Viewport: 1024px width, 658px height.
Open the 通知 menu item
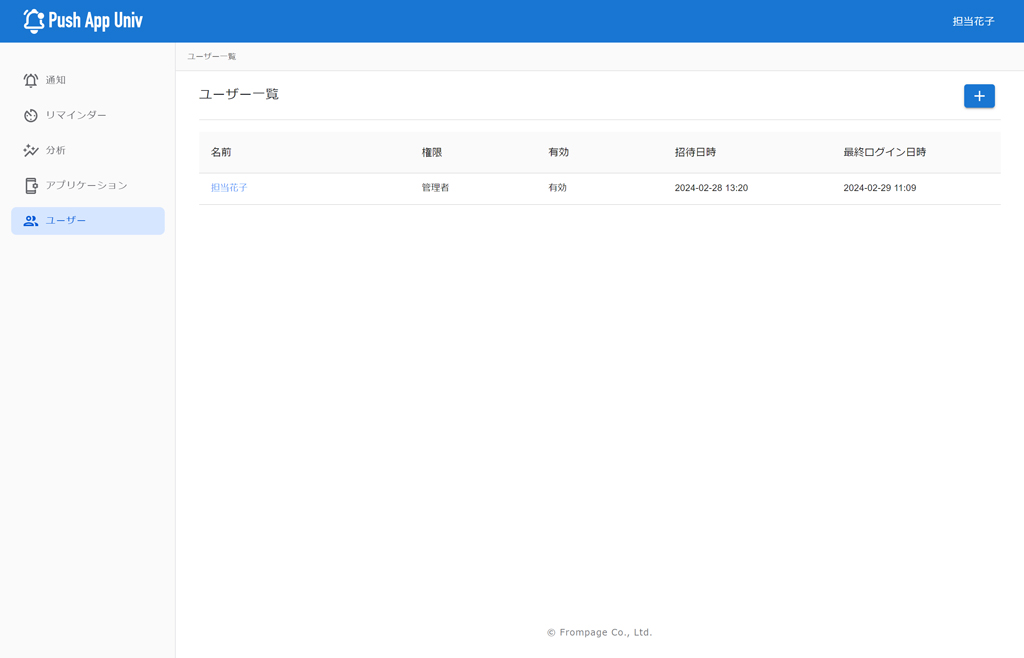(88, 80)
